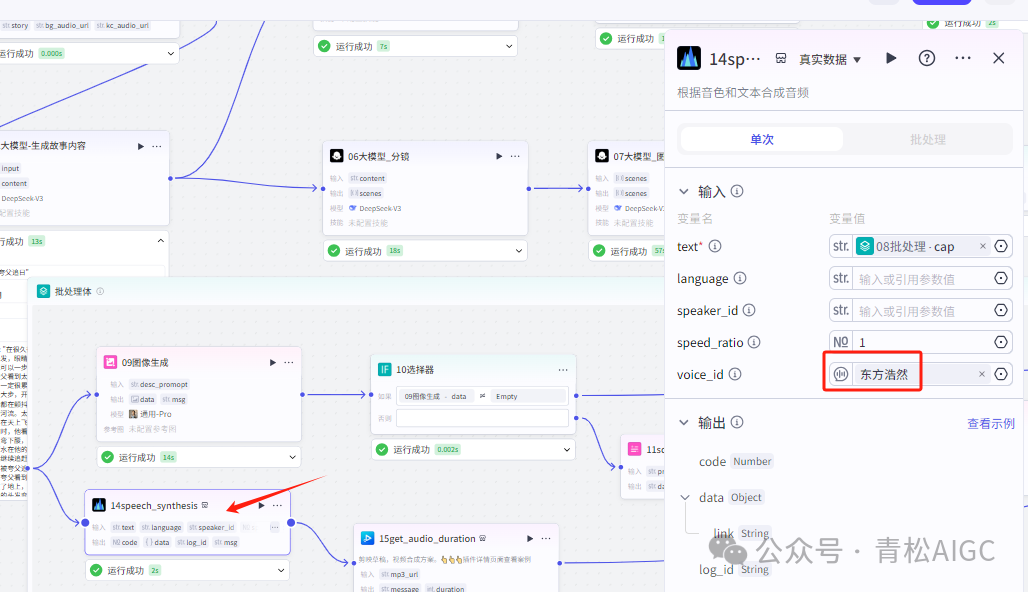Remove the 08批处理 · cap reference

pos(982,246)
